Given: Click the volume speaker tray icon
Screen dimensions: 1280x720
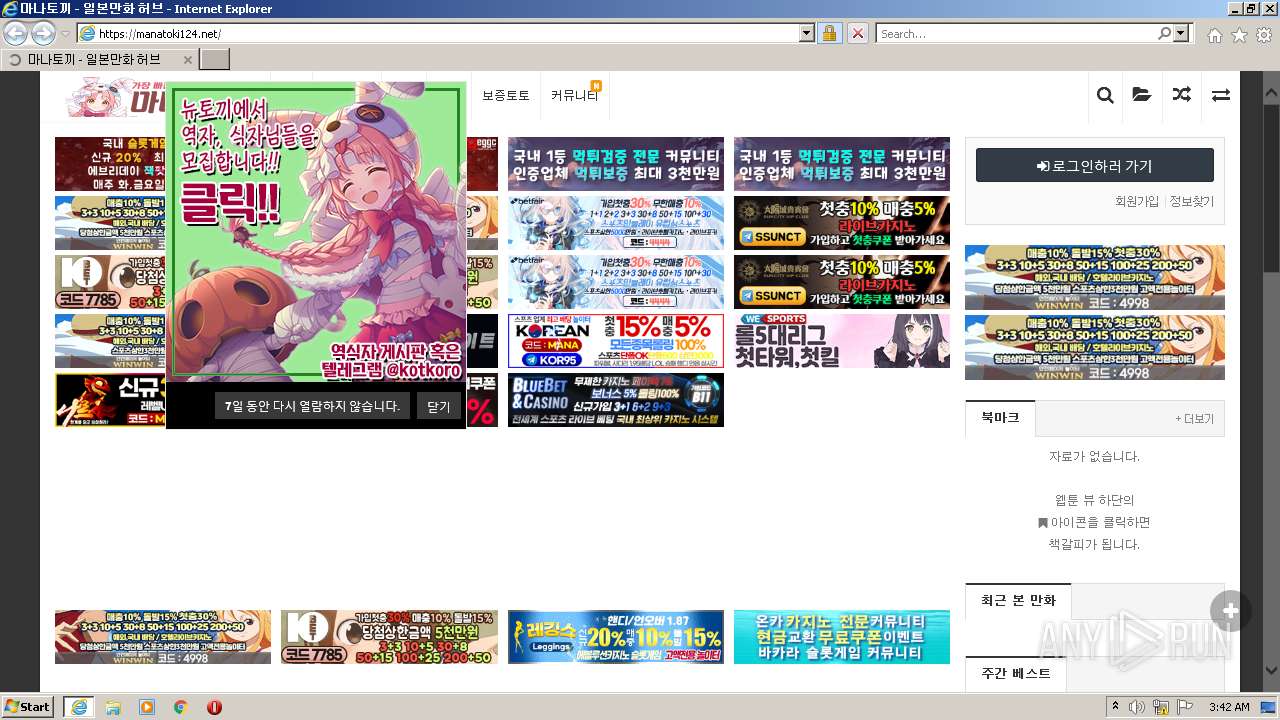Looking at the screenshot, I should [1137, 707].
